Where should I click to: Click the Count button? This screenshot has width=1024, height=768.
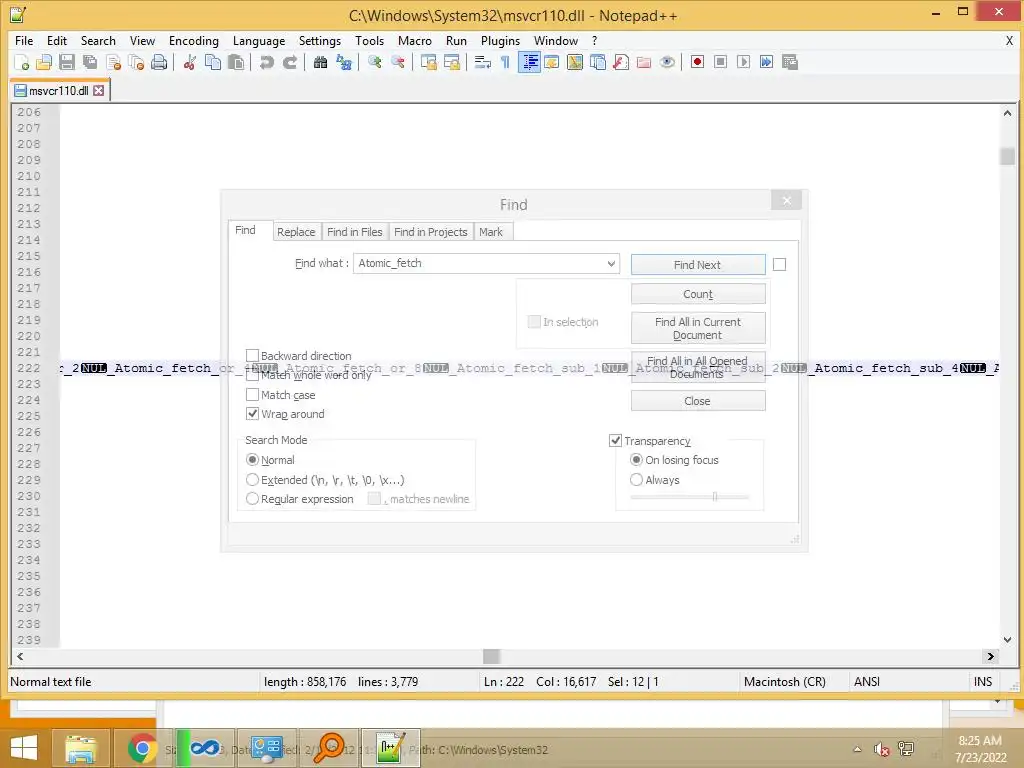pyautogui.click(x=697, y=294)
